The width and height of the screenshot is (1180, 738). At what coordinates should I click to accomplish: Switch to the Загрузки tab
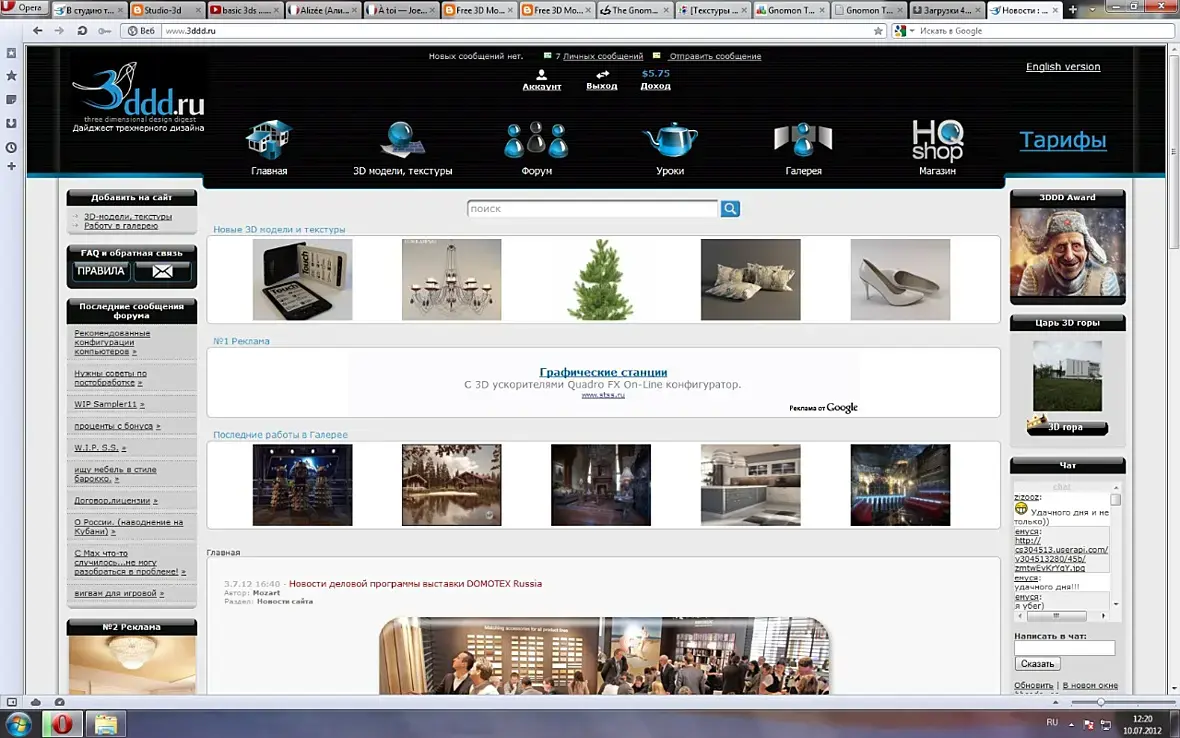pos(947,10)
